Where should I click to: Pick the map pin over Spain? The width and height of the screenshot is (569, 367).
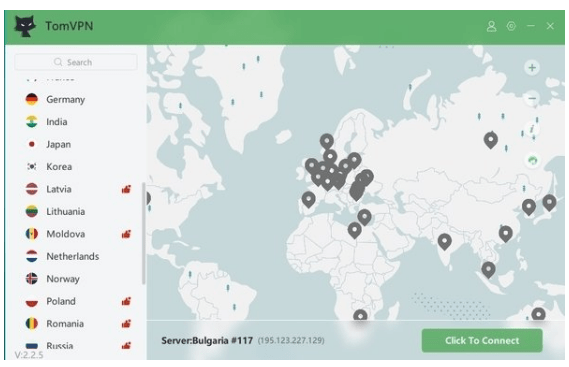click(x=309, y=199)
